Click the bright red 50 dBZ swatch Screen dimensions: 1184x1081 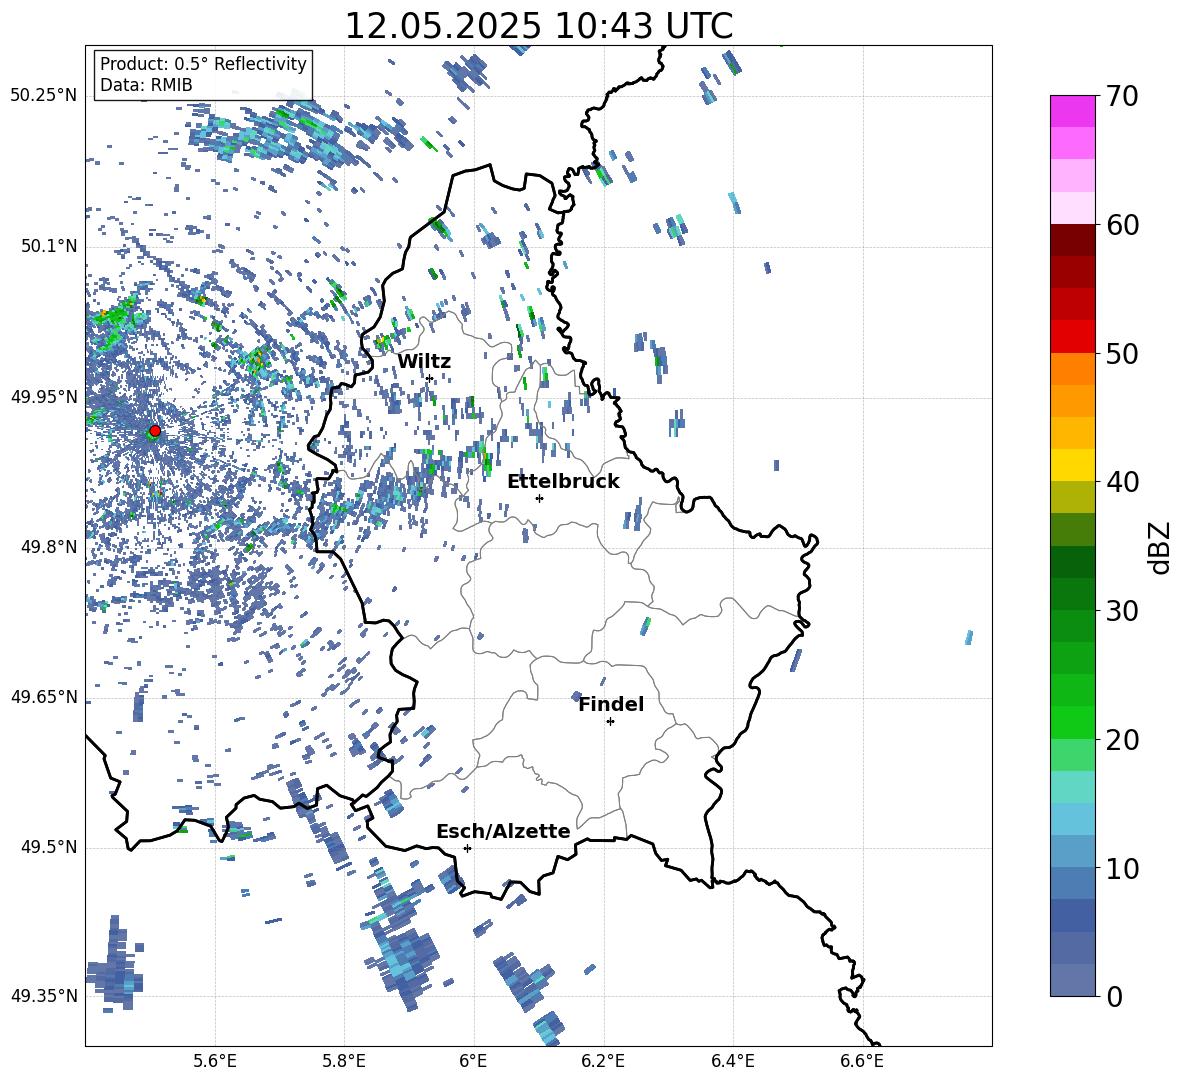pyautogui.click(x=1072, y=337)
